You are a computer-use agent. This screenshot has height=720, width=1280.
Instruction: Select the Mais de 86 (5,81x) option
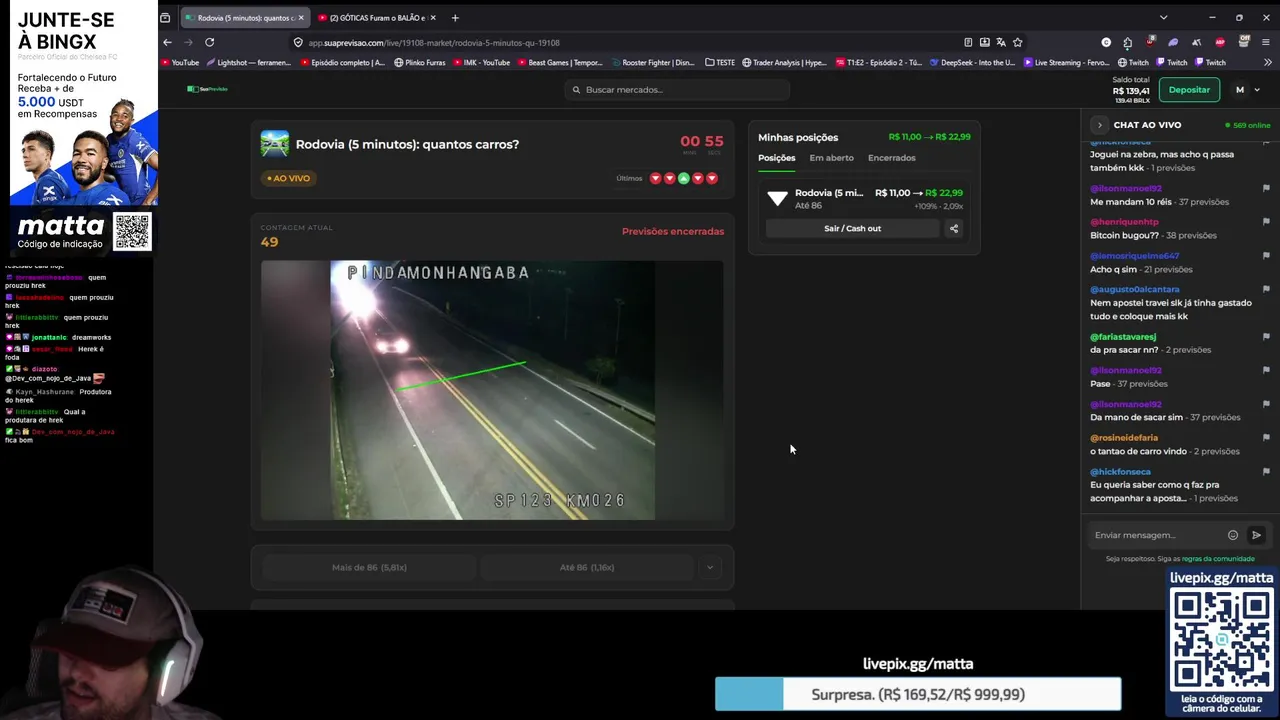point(369,567)
